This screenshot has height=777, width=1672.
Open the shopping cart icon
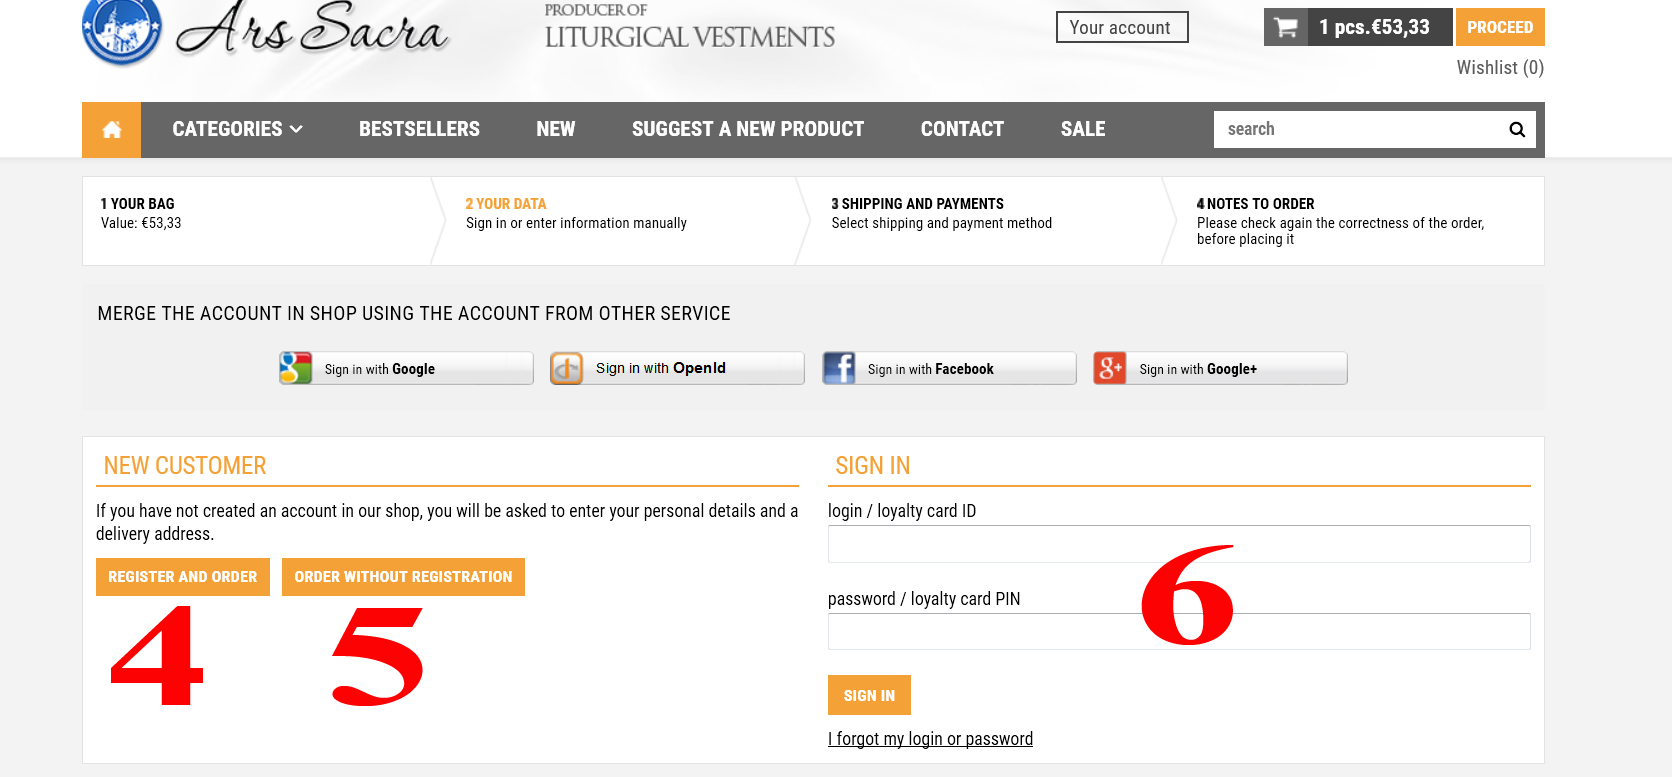1287,27
